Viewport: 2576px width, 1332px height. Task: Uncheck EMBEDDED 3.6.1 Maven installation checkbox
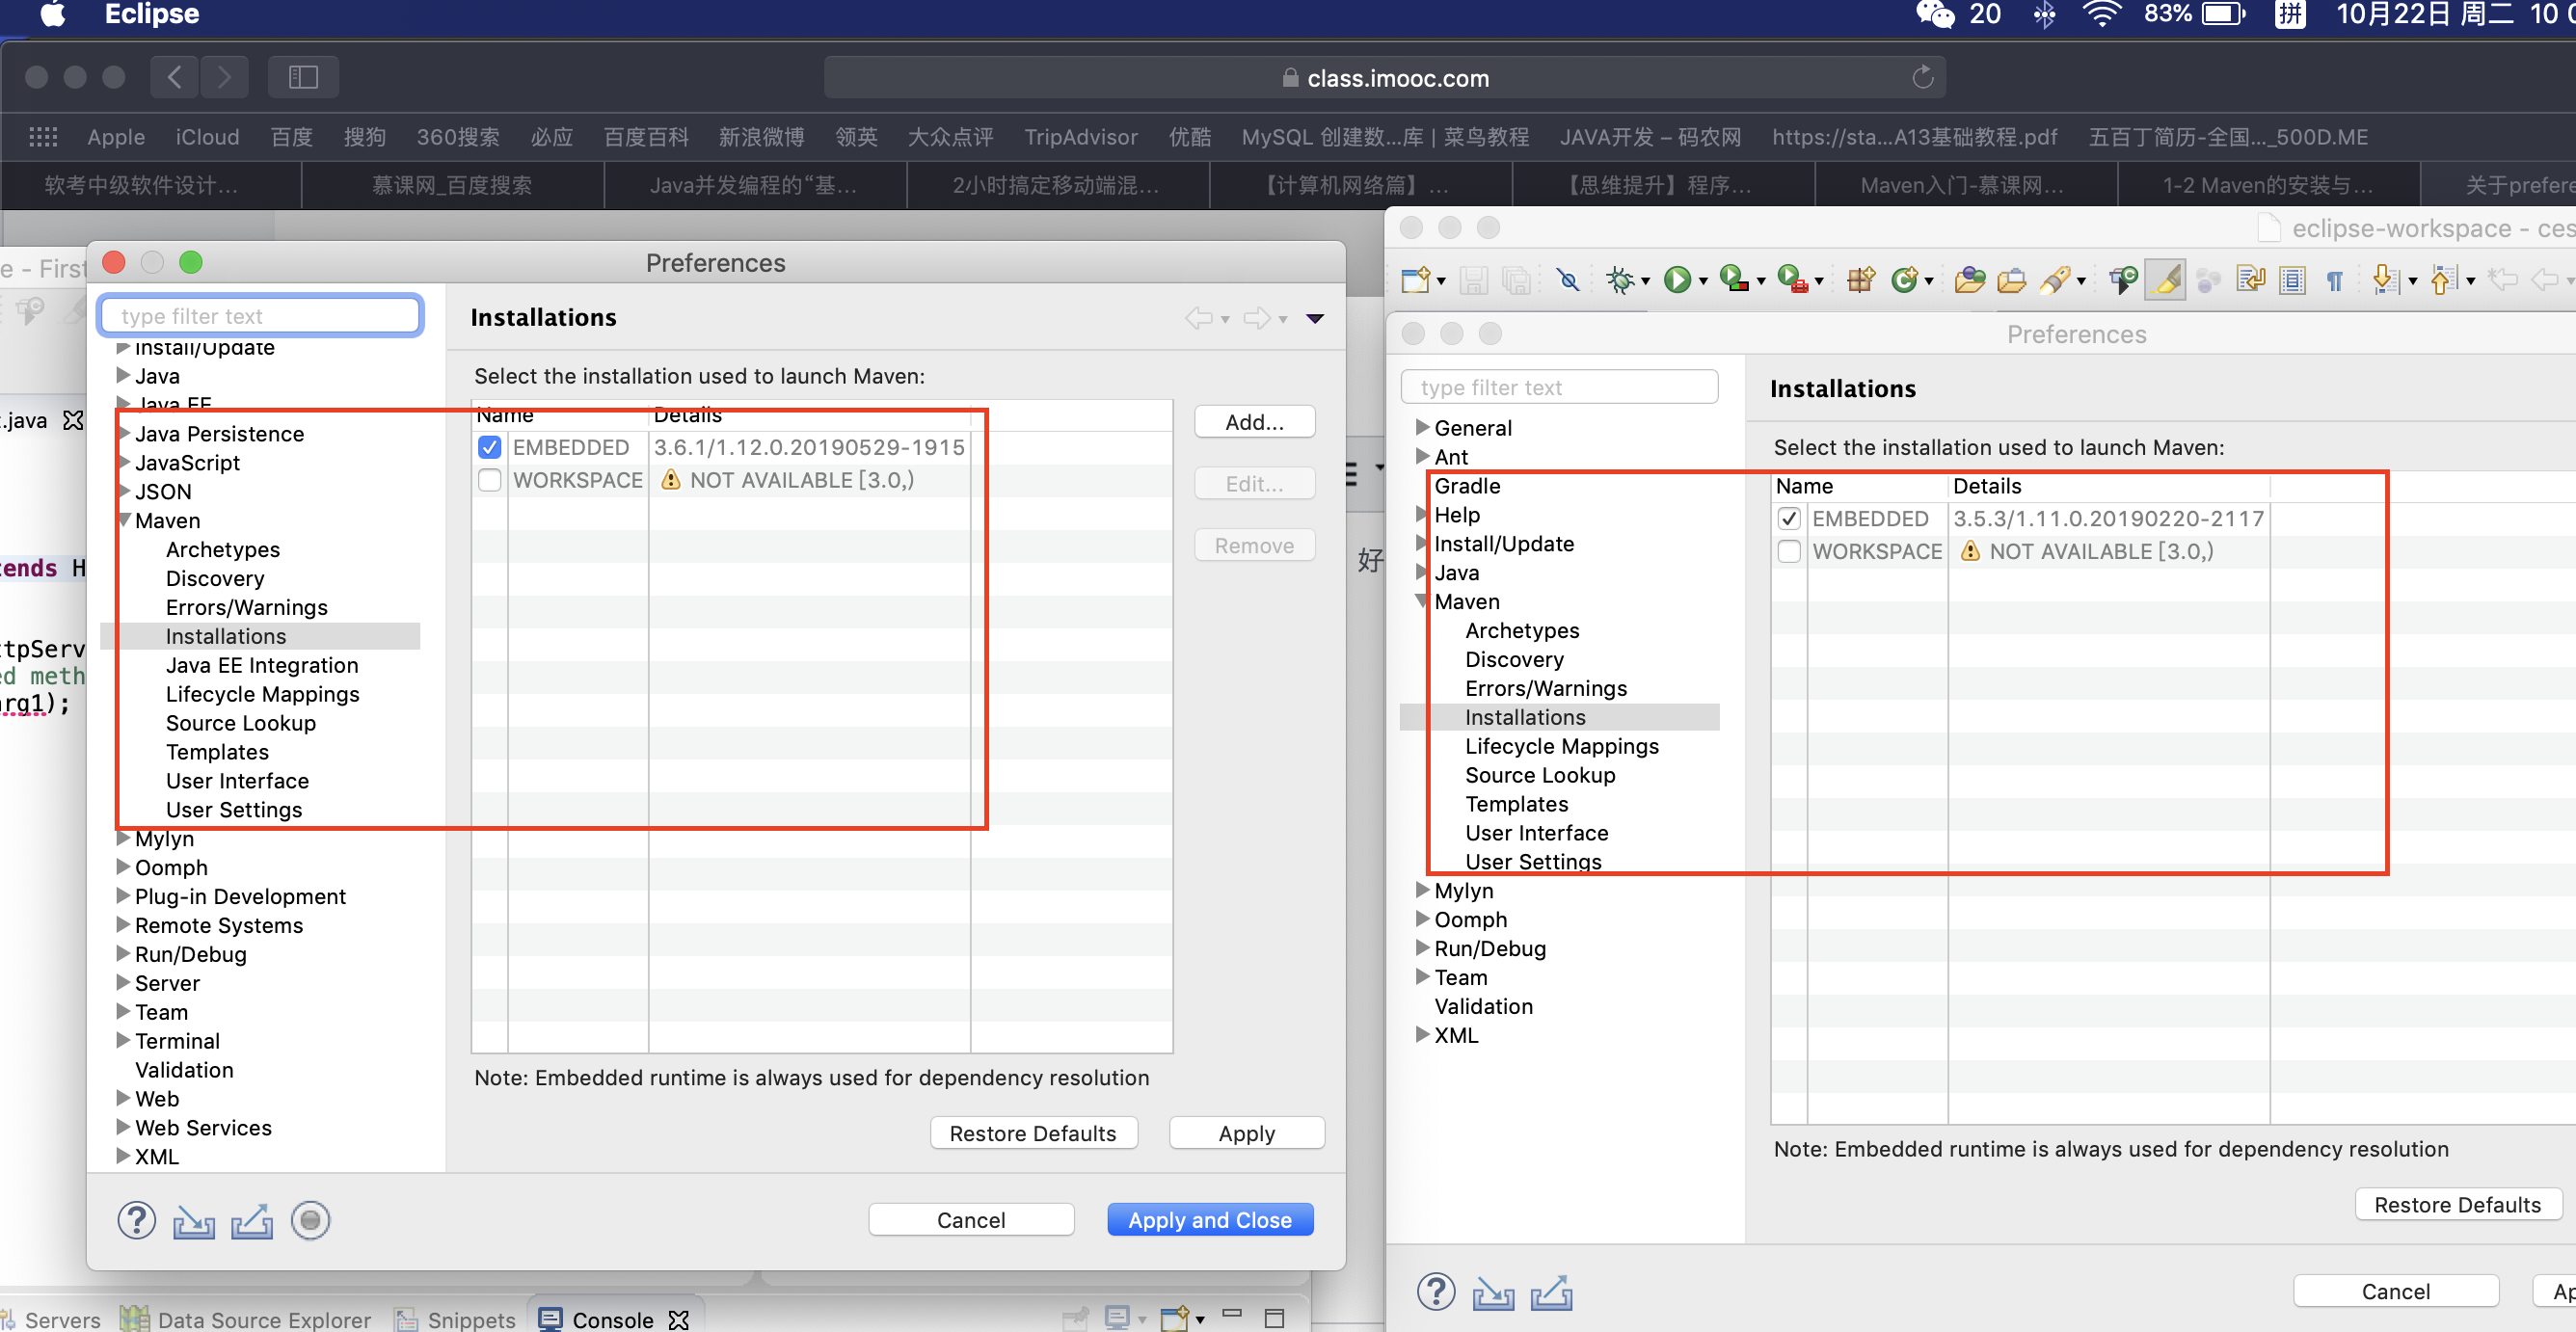489,447
